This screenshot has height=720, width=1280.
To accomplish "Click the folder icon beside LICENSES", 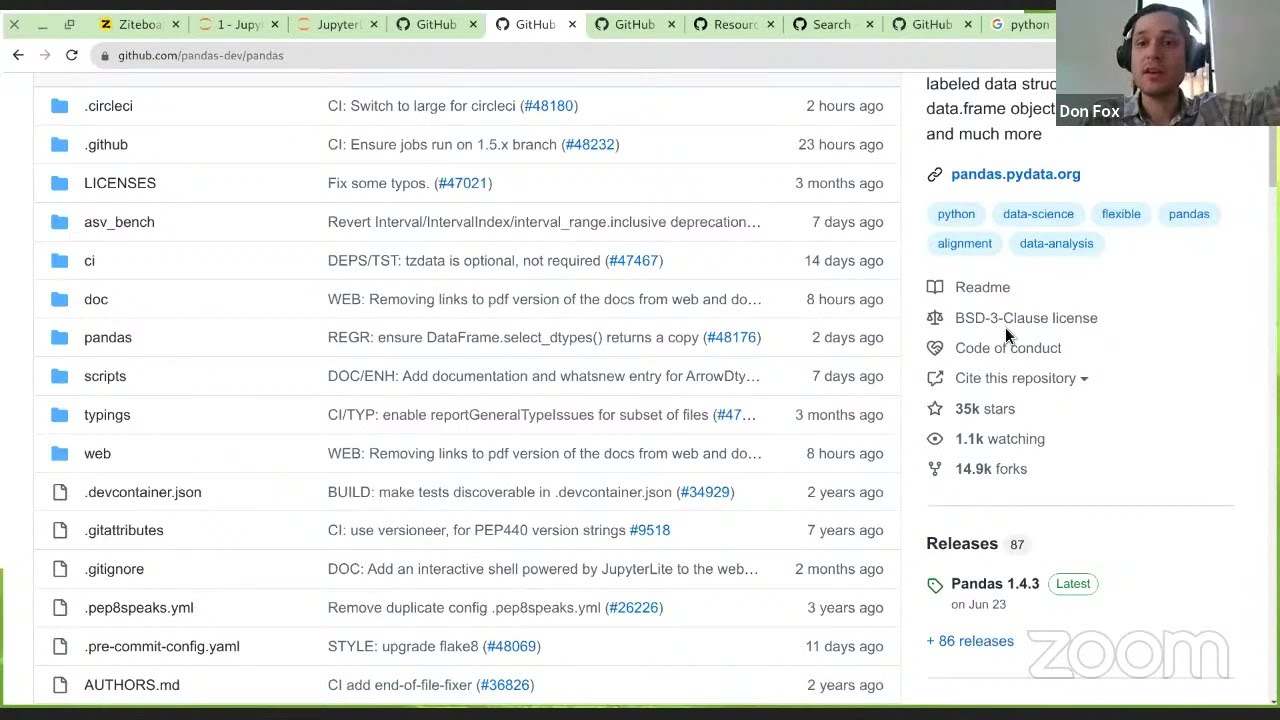I will click(x=60, y=183).
